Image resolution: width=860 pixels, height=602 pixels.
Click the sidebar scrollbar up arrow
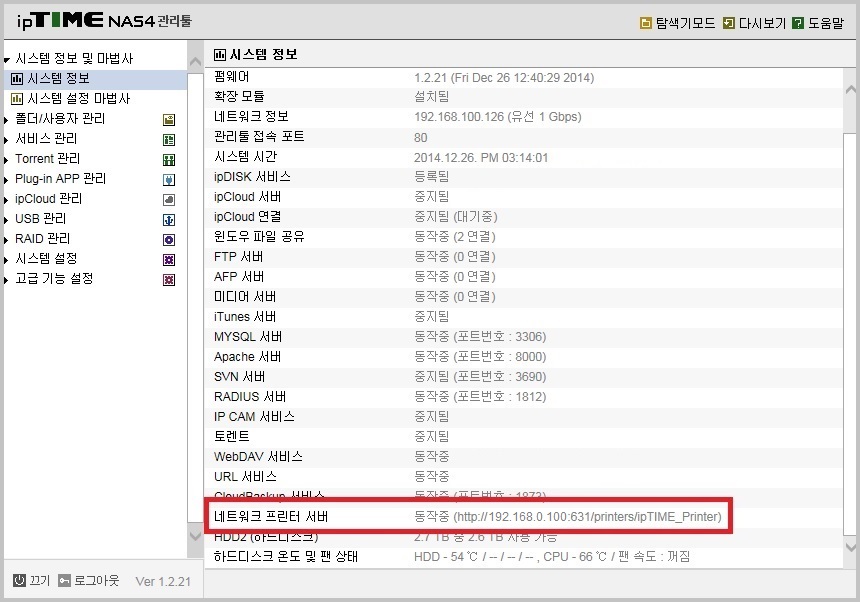point(195,62)
